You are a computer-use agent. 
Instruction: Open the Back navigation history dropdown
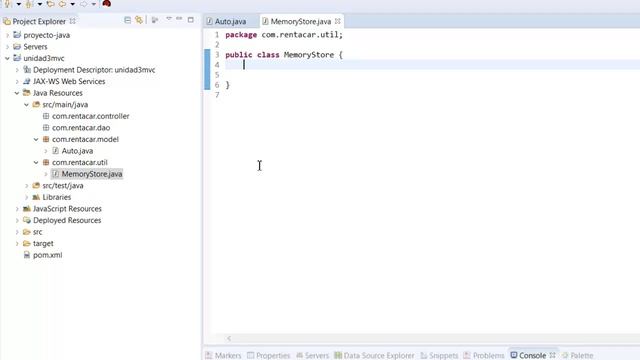click(73, 4)
